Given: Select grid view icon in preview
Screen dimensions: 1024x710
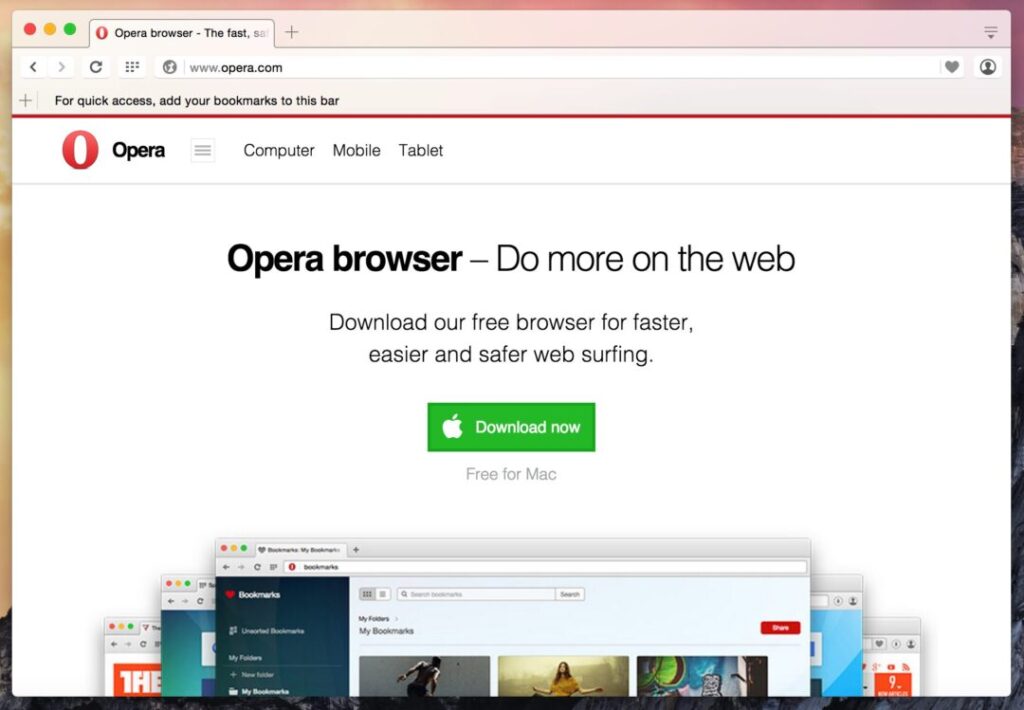Looking at the screenshot, I should coord(367,594).
